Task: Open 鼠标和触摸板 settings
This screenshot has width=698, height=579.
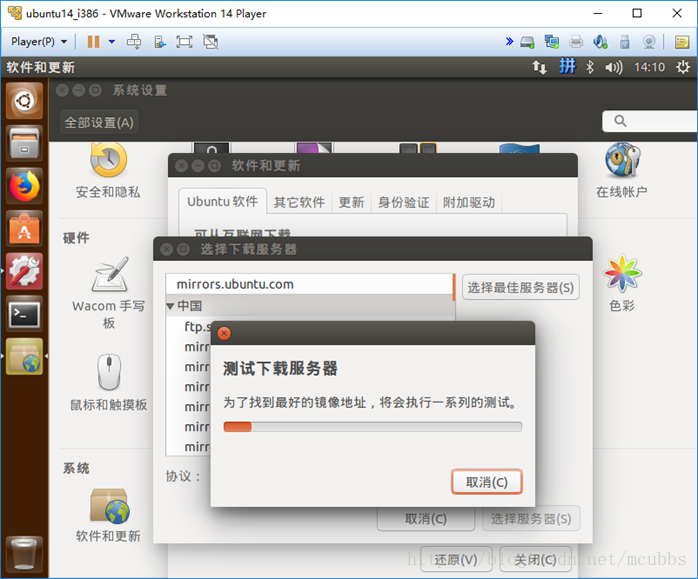Action: tap(109, 382)
